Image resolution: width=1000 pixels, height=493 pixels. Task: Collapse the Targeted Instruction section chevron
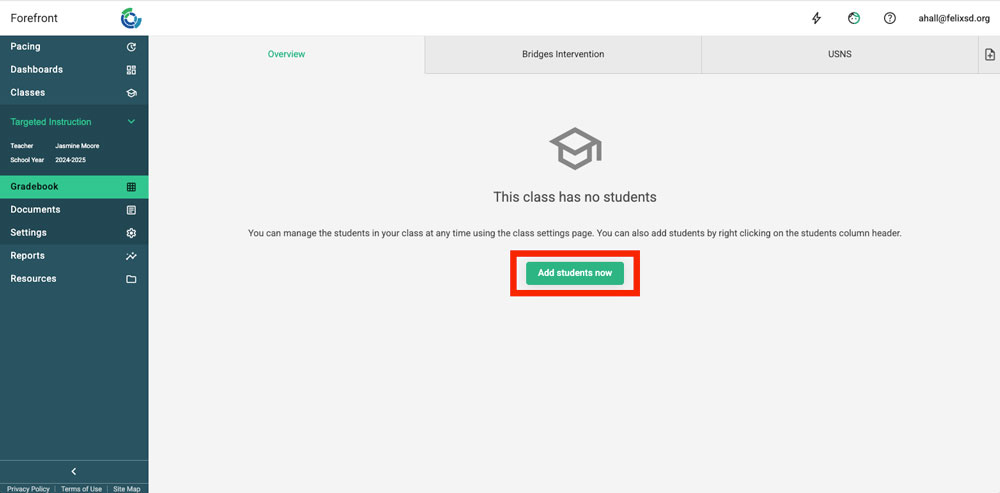tap(131, 122)
